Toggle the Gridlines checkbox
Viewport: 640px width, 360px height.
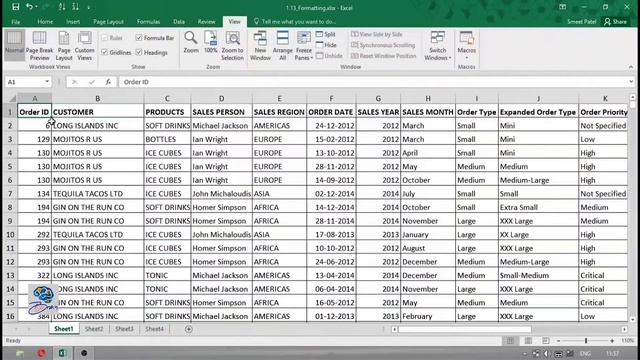[104, 52]
